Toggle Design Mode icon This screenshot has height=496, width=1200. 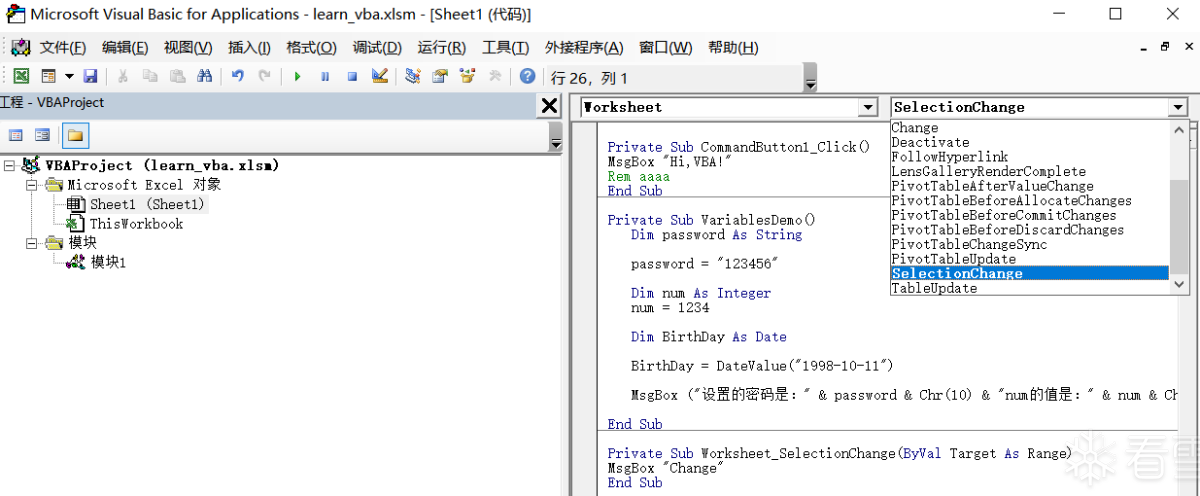pos(379,77)
